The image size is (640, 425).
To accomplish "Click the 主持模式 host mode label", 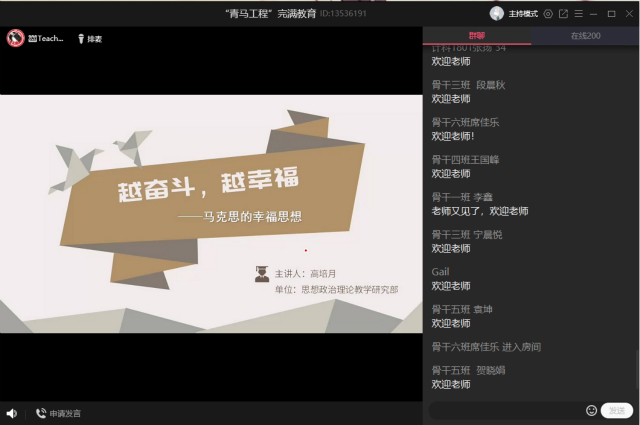I will pos(523,14).
